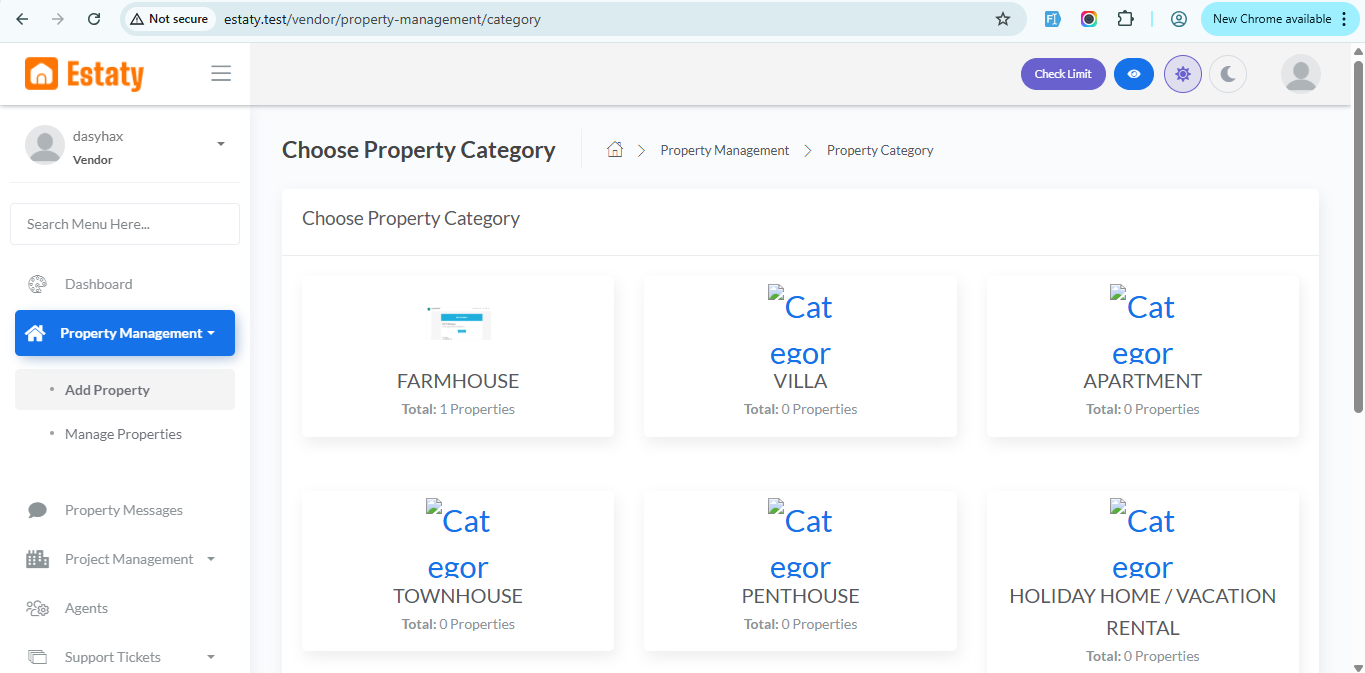Select Manage Properties in sidebar

coord(123,434)
